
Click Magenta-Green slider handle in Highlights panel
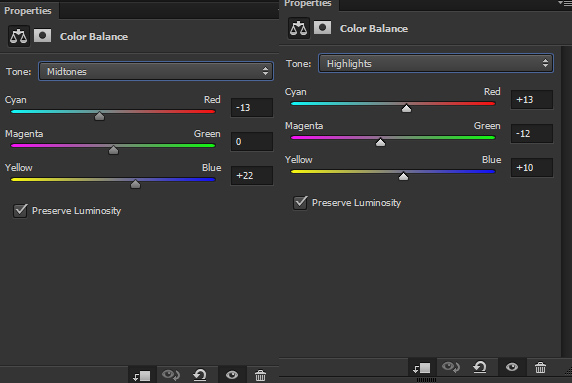pyautogui.click(x=380, y=142)
